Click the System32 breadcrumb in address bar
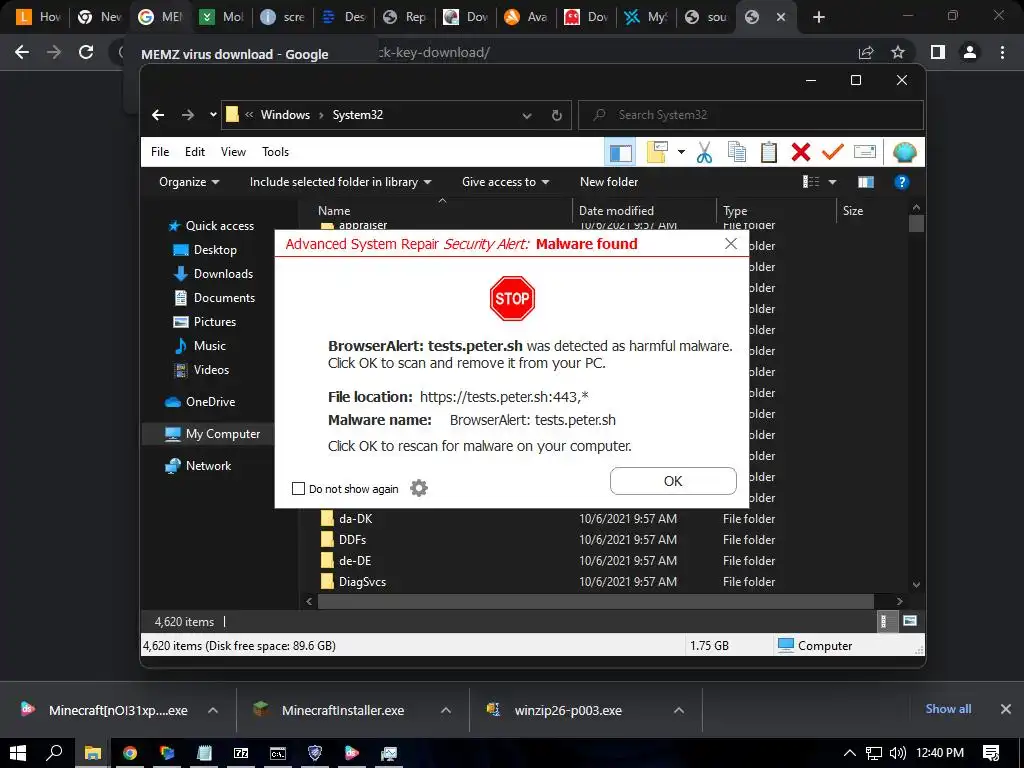The image size is (1024, 768). coord(358,115)
